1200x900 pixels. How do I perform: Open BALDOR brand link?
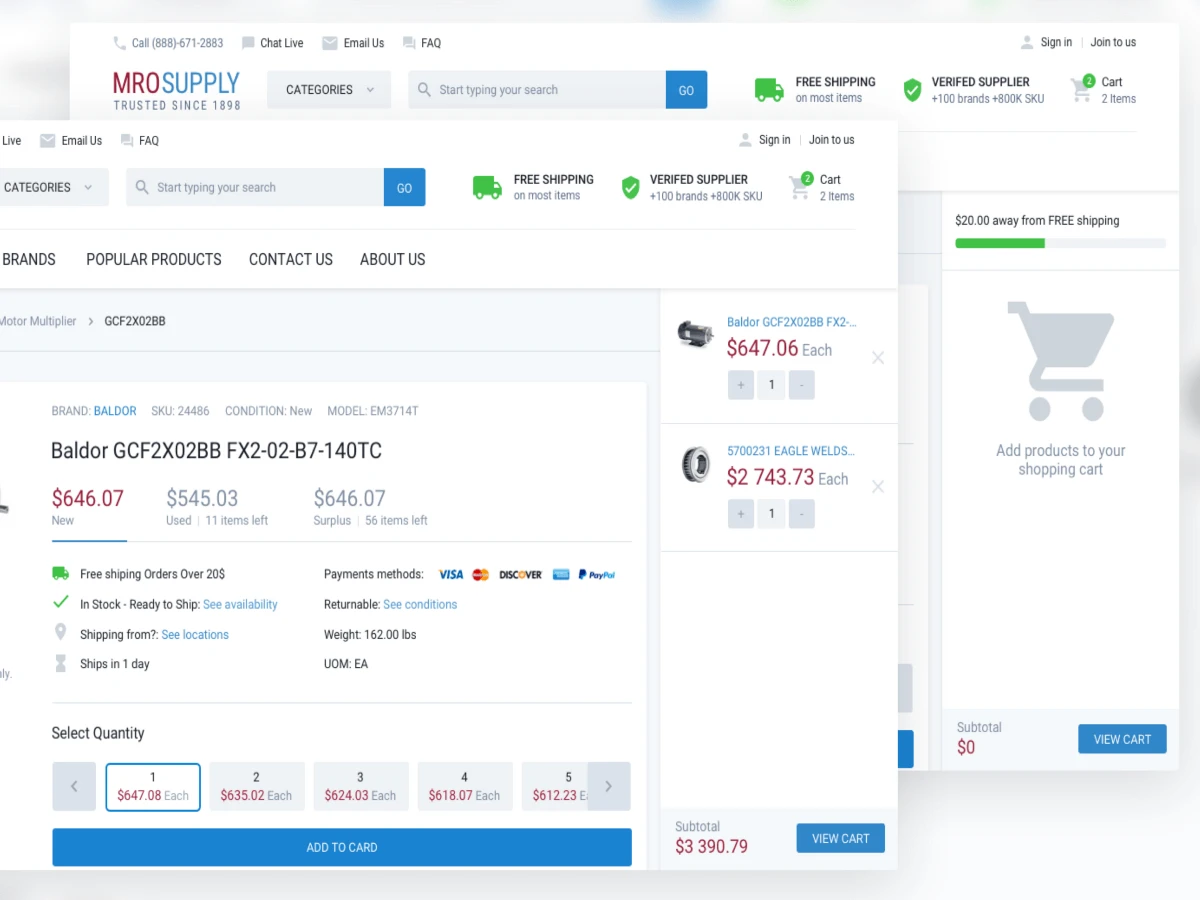point(115,411)
